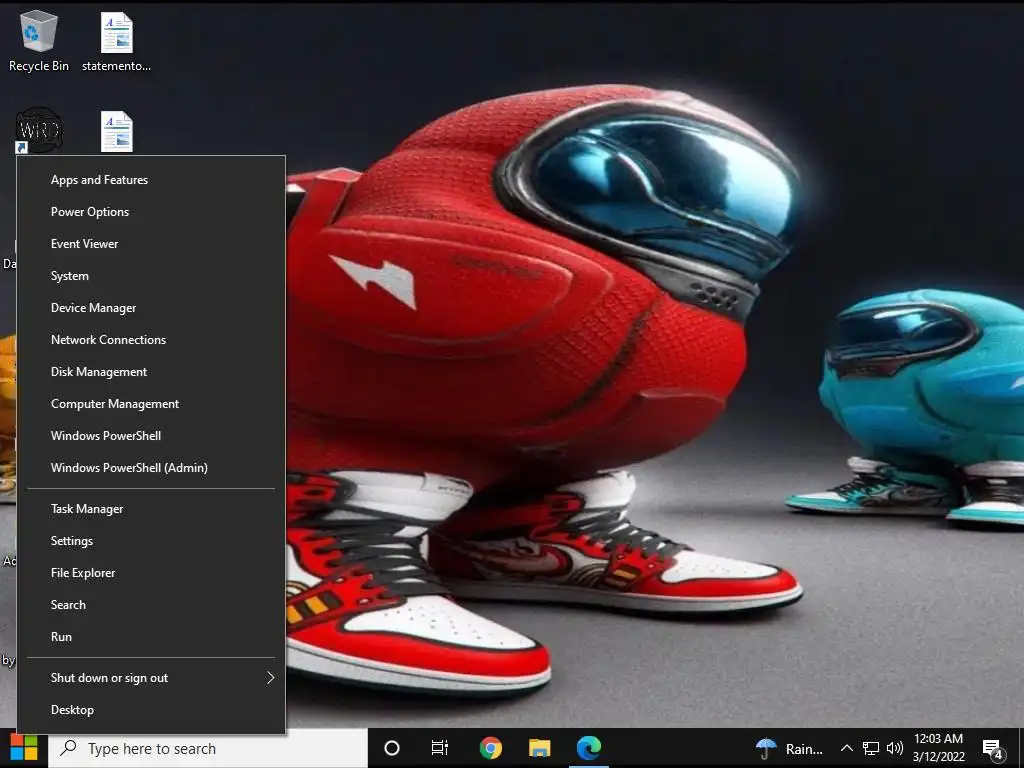Open Task View on taskbar

(440, 748)
